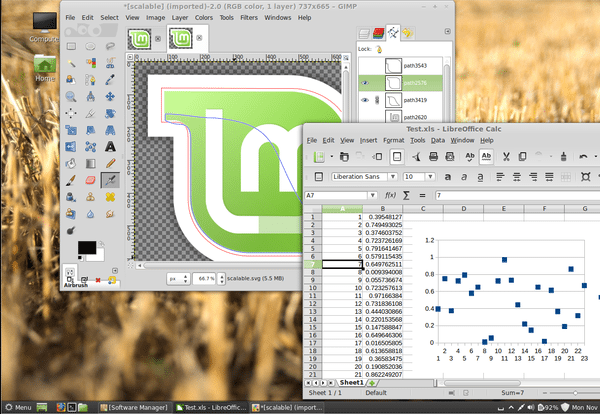
Task: Pick the Fuzzy Select magic wand tool
Action: coord(71,63)
